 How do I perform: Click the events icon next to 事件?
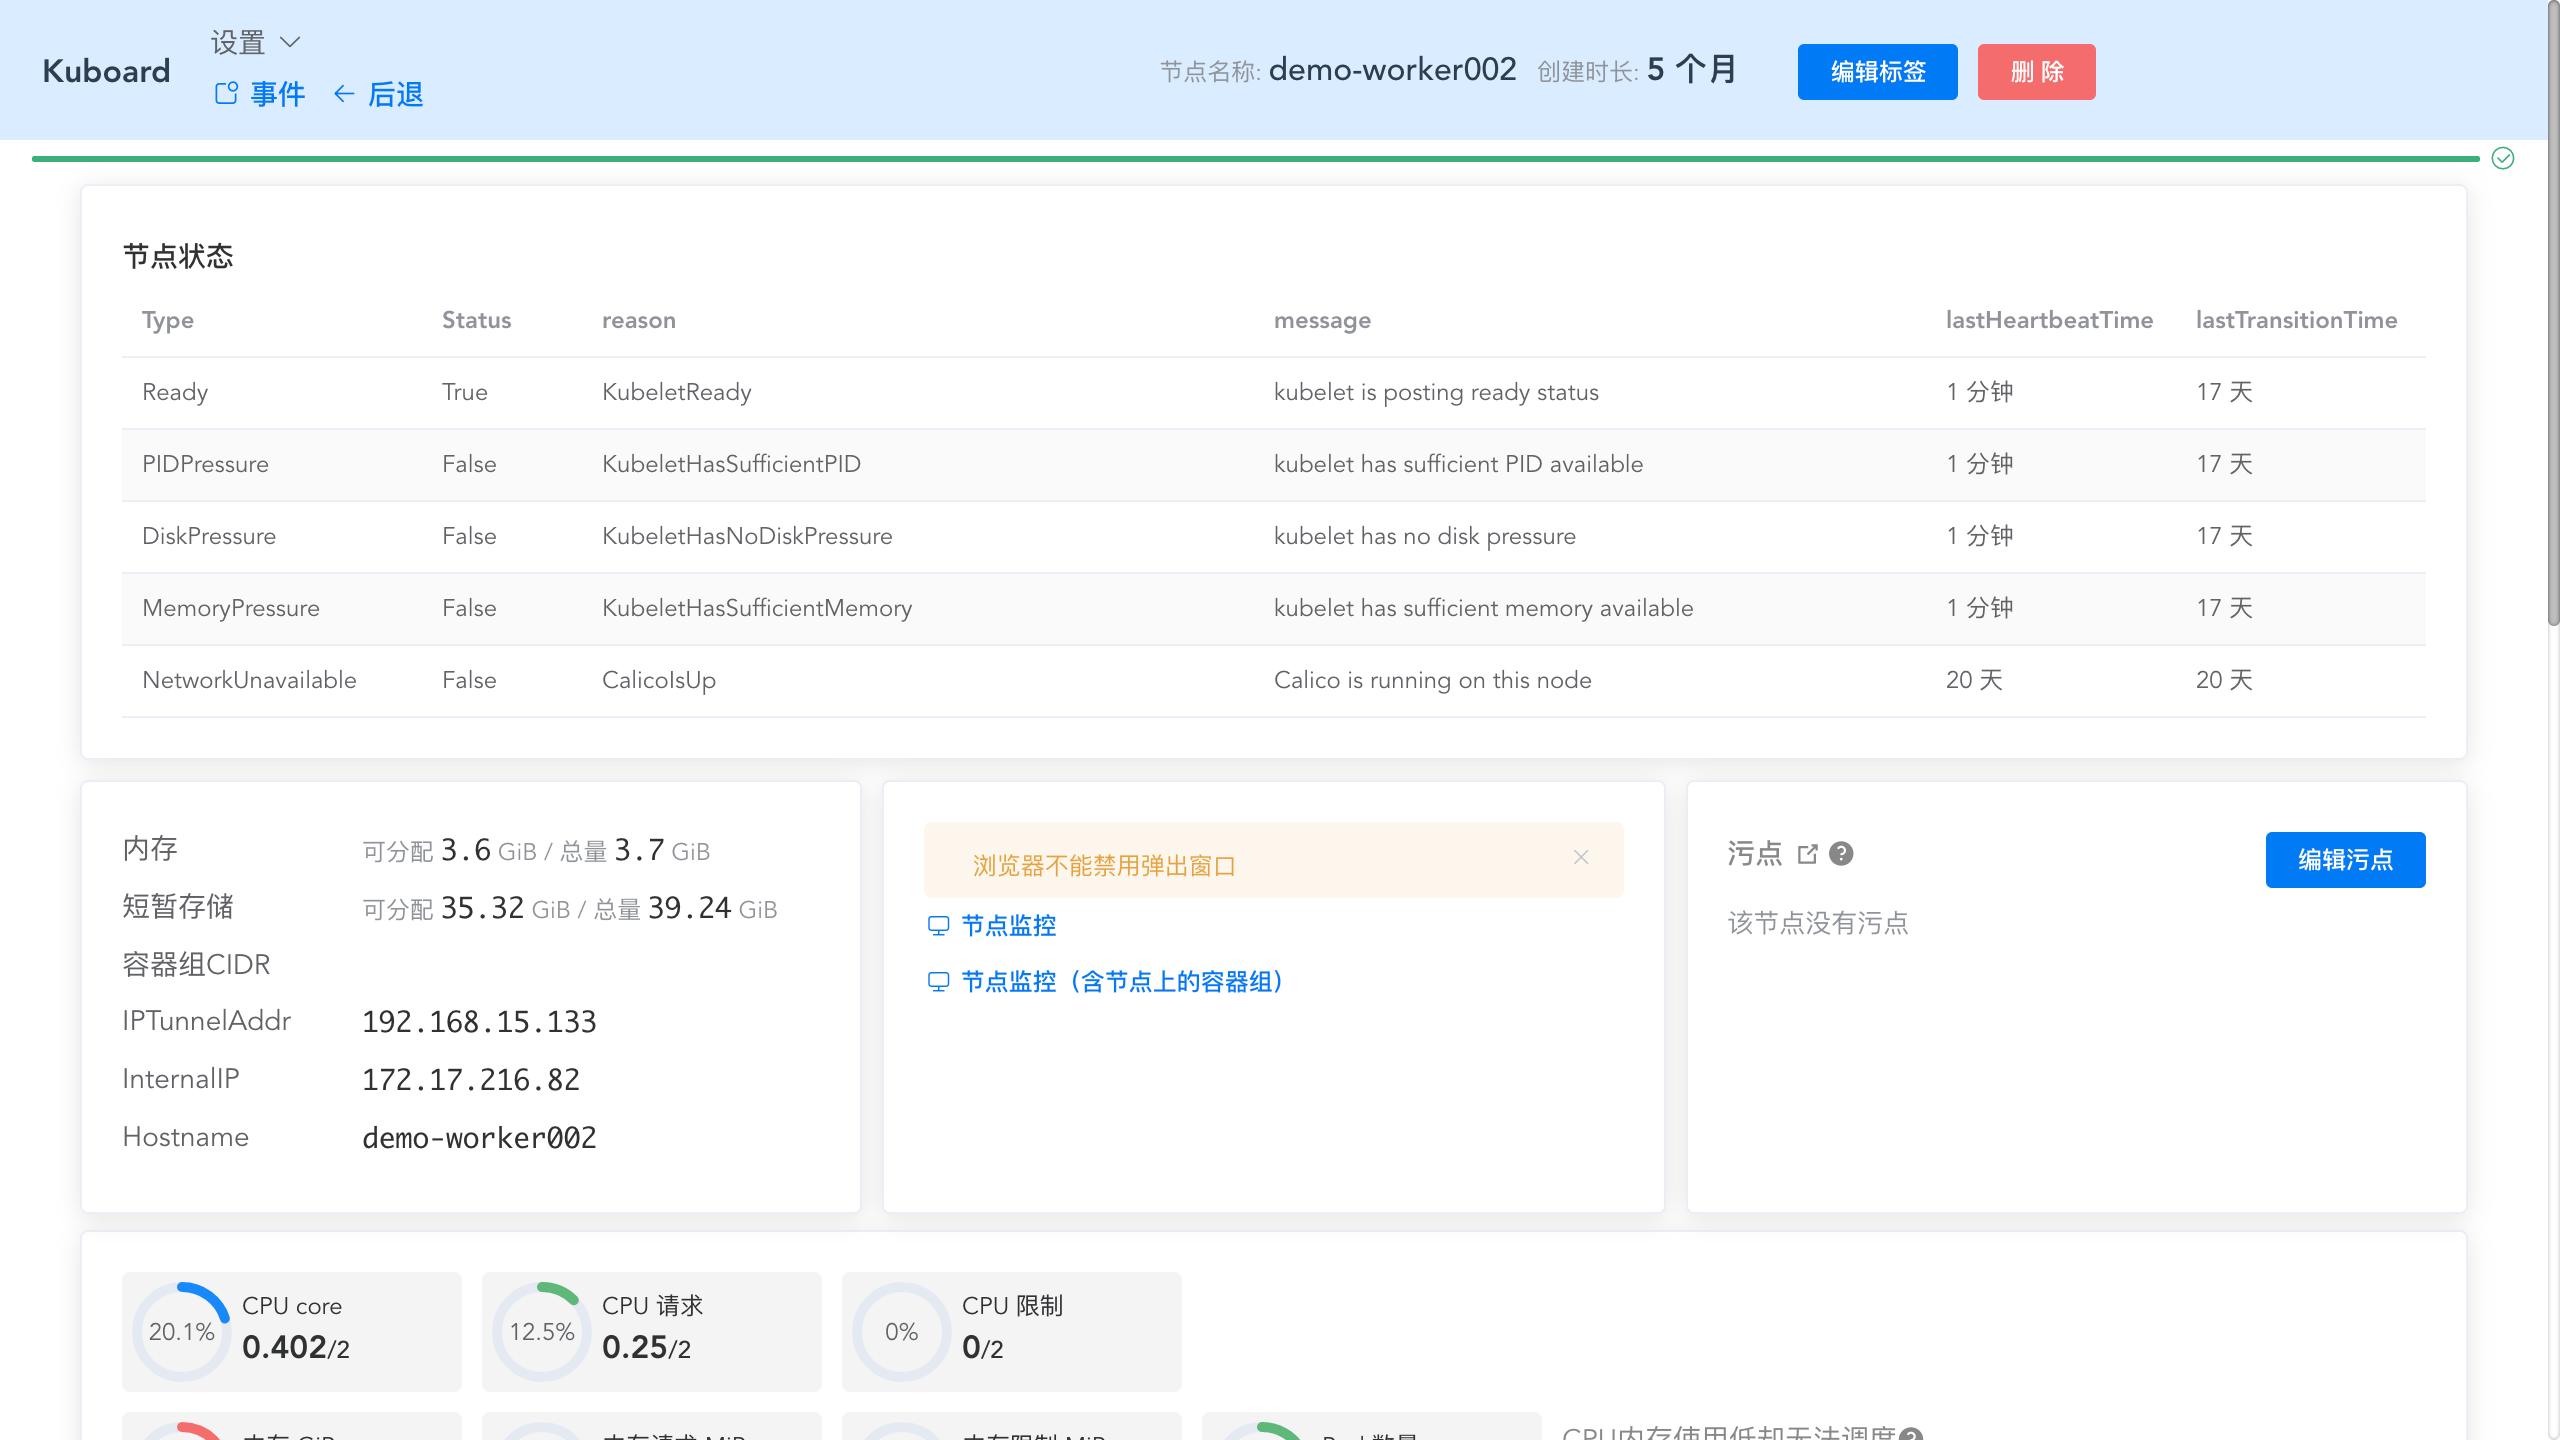coord(227,93)
